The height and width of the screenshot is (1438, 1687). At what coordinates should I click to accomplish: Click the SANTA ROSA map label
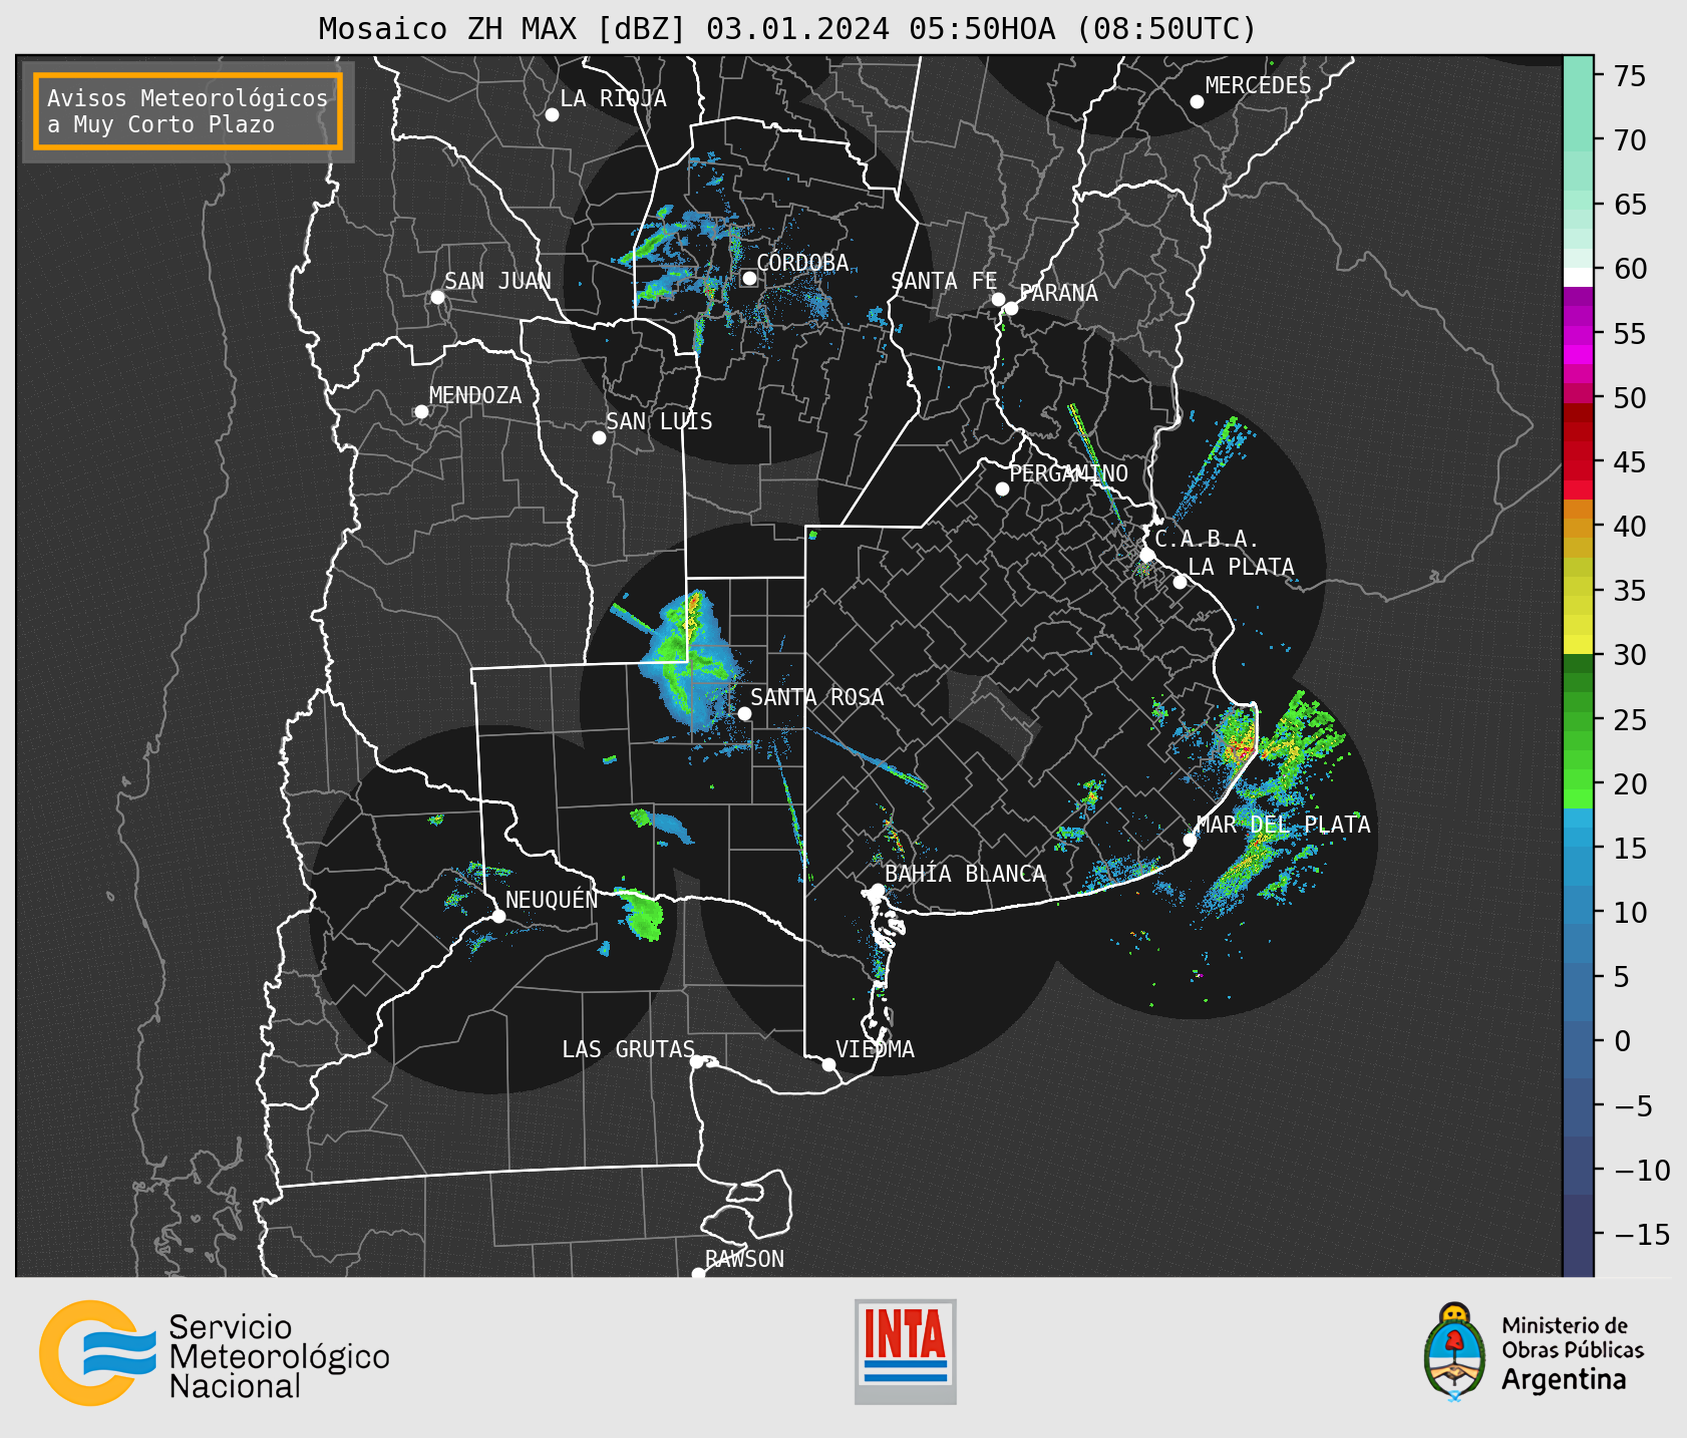[817, 697]
